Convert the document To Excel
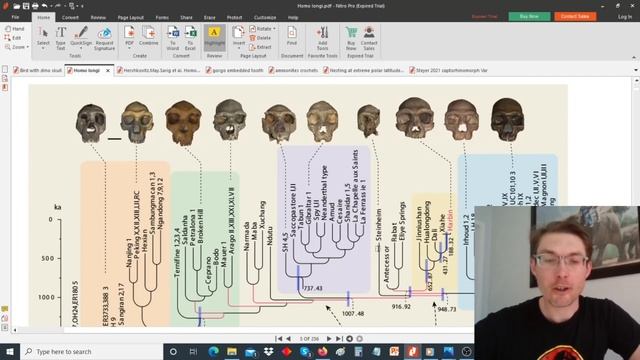 [190, 38]
